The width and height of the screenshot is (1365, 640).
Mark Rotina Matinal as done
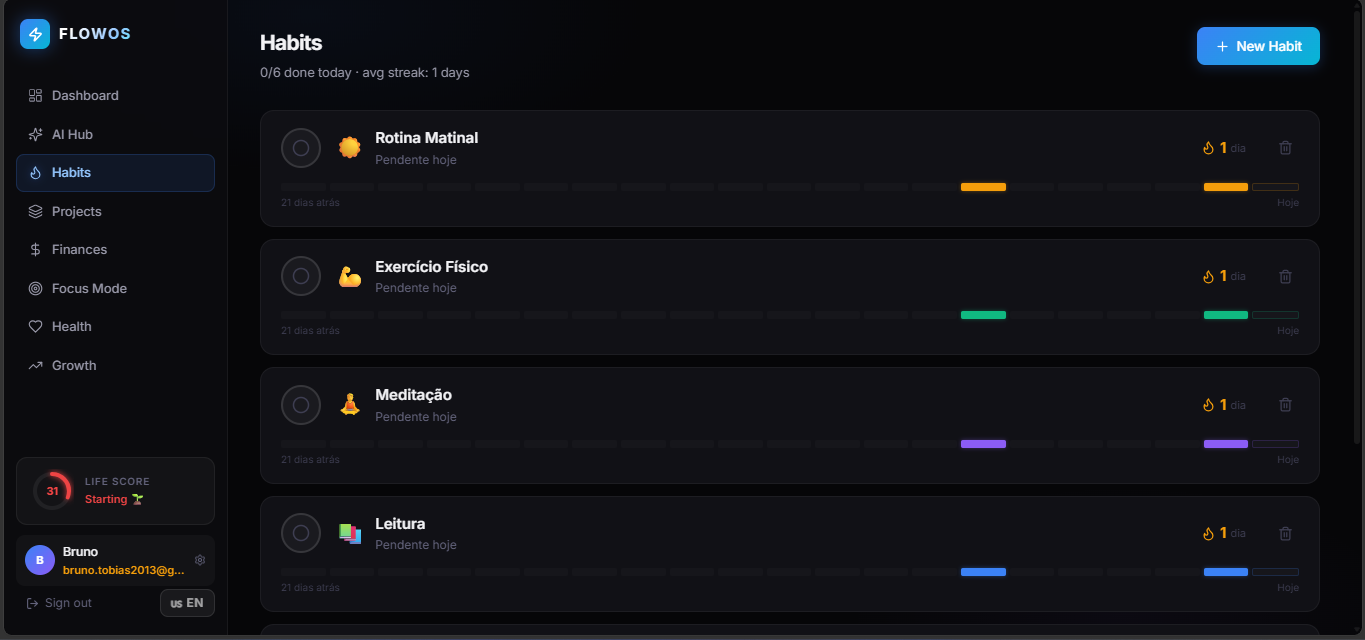tap(301, 148)
